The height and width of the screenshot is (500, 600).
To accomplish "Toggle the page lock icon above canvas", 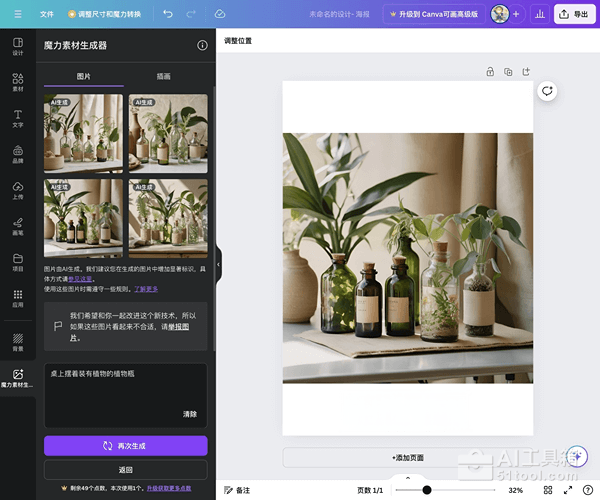I will coord(490,72).
